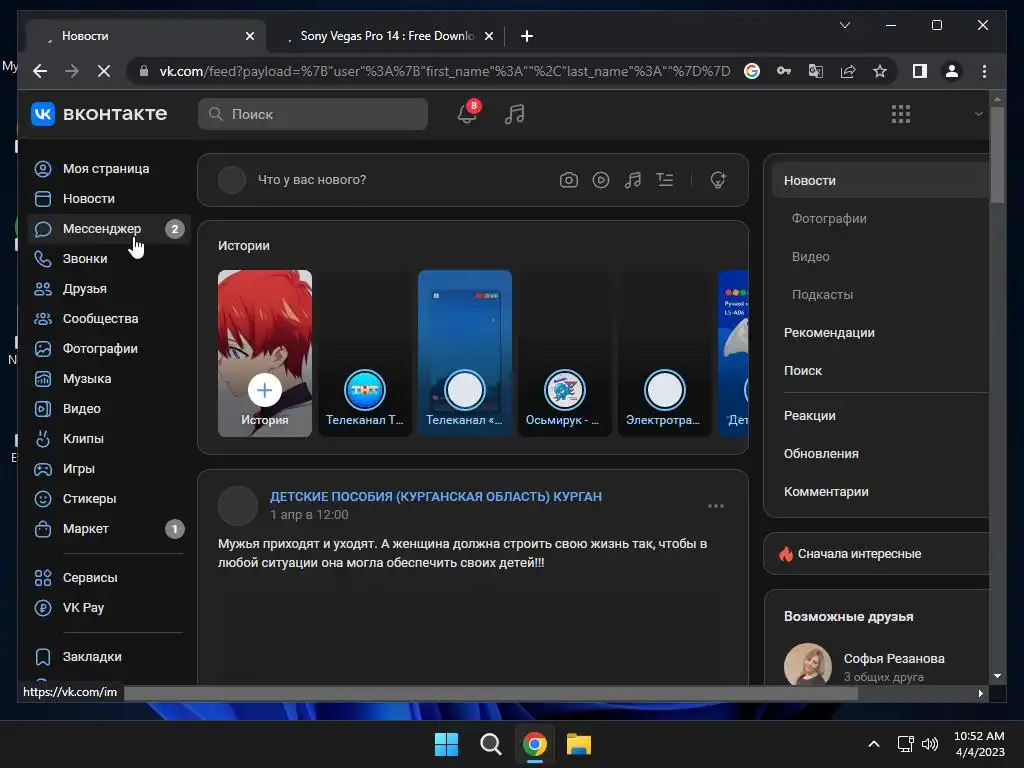The width and height of the screenshot is (1024, 768).
Task: Click the lightbulb idea icon in post box
Action: coord(718,180)
